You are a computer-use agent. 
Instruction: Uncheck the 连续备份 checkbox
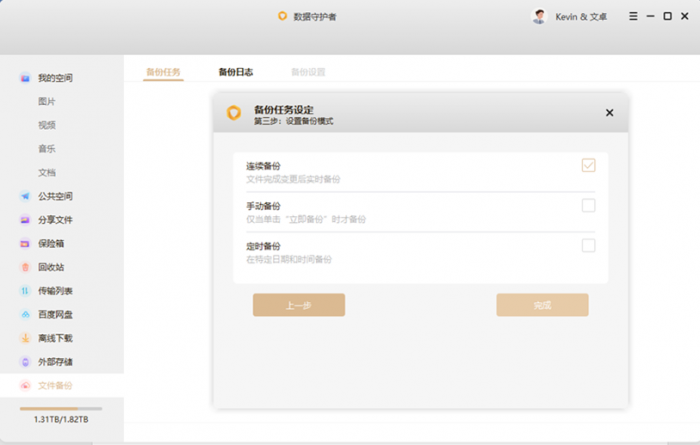tap(588, 165)
